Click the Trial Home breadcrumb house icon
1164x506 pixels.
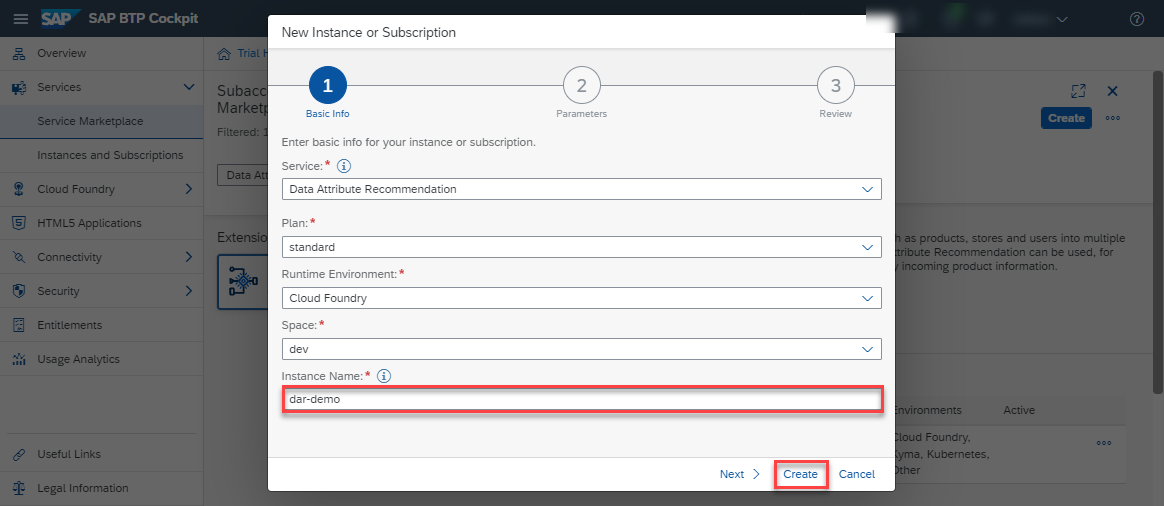(x=223, y=53)
